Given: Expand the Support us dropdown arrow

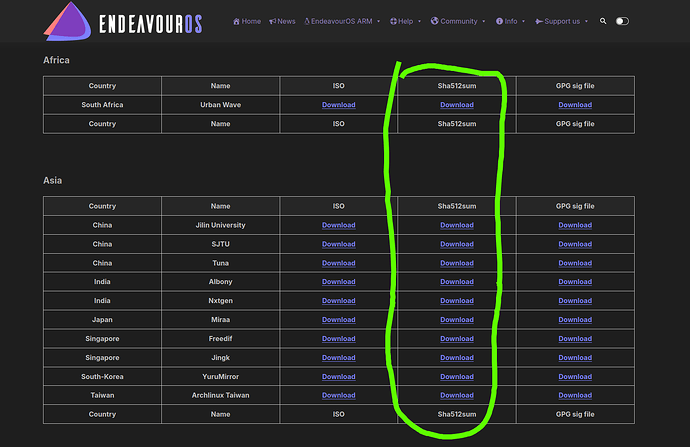Looking at the screenshot, I should pos(586,21).
